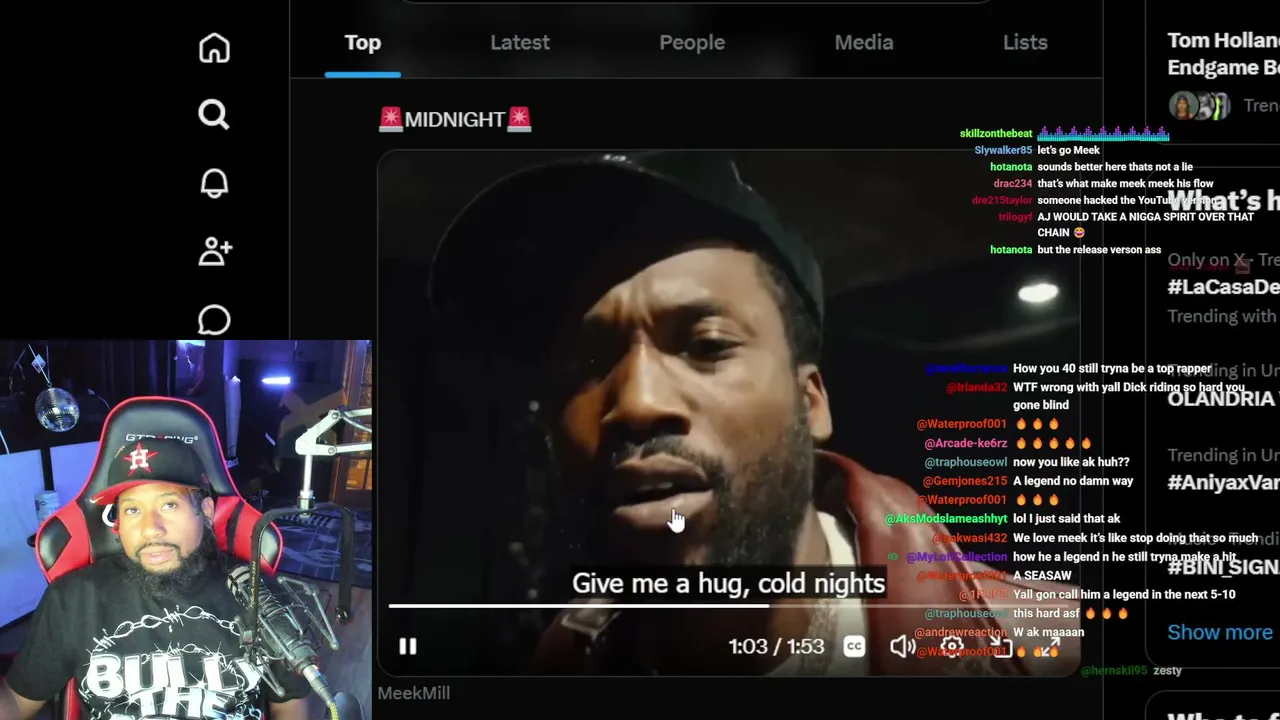Click the video caption "Give me a hug, cold nights"
The width and height of the screenshot is (1280, 720).
pos(728,583)
